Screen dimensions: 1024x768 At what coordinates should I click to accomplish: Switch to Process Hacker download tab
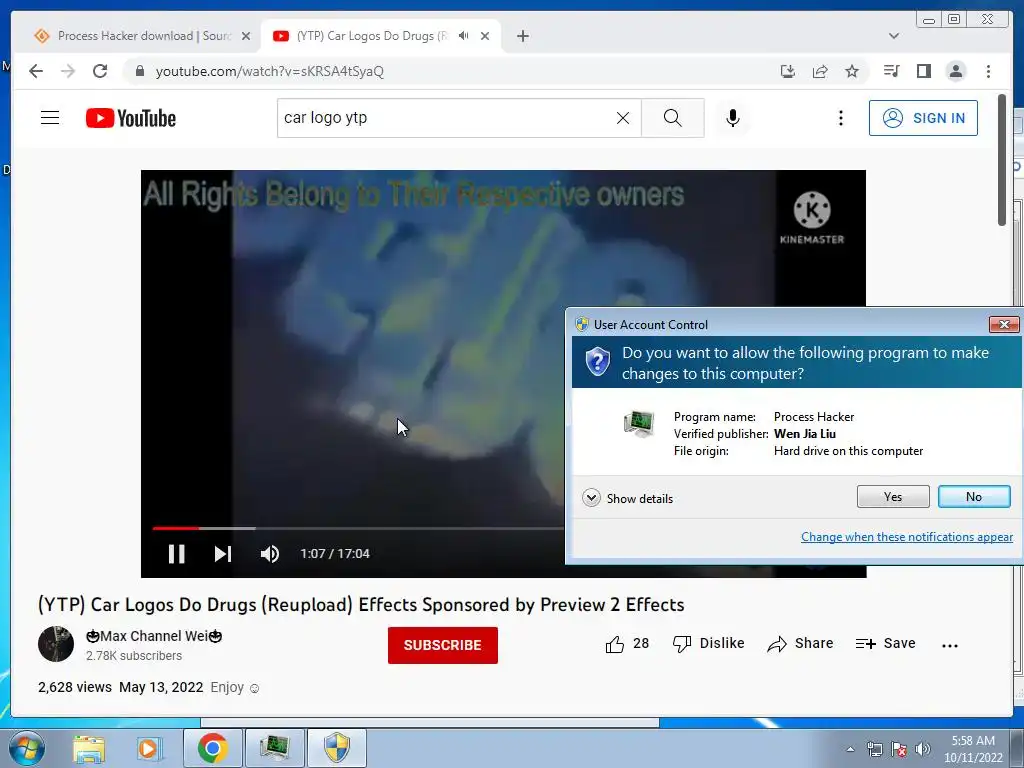[143, 36]
